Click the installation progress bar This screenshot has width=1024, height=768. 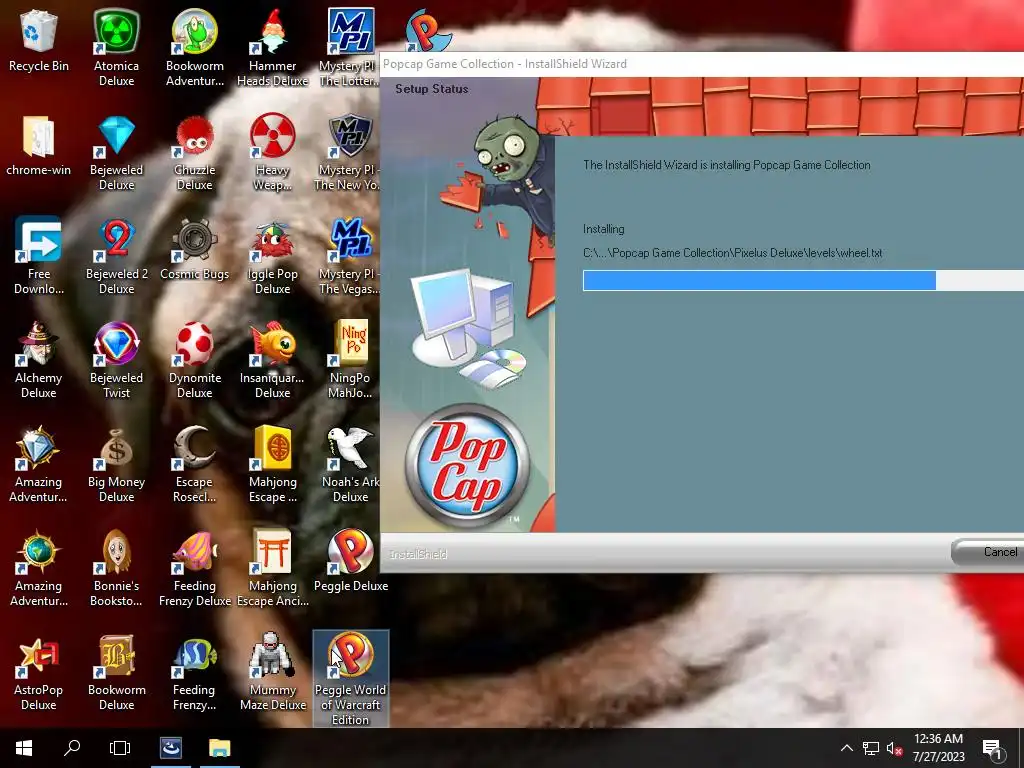coord(803,280)
